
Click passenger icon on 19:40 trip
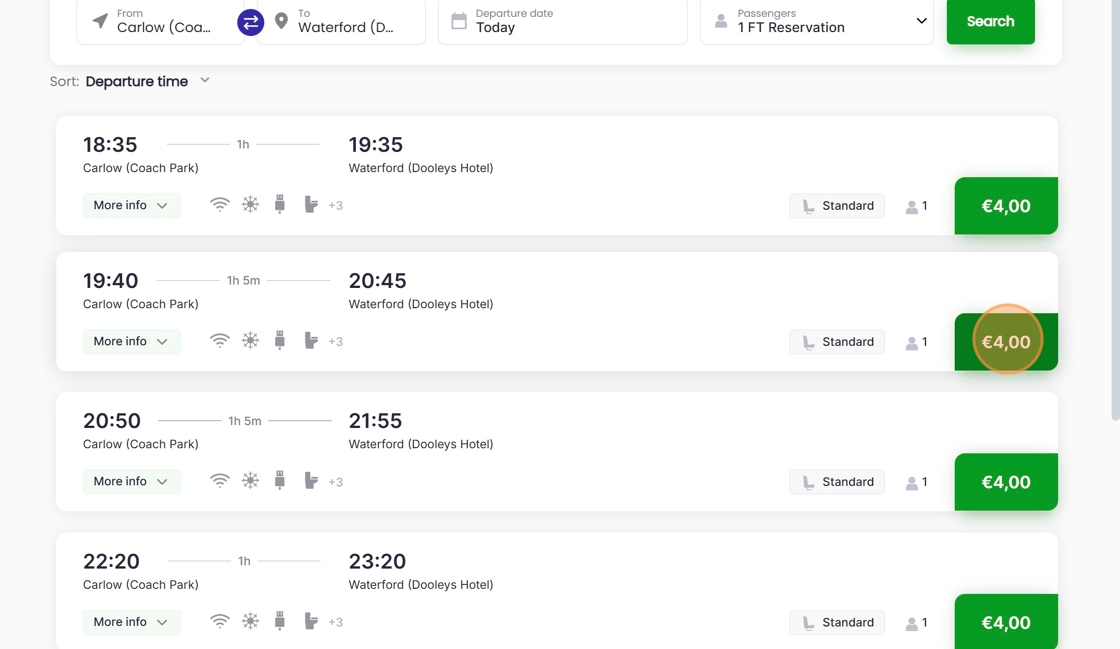click(911, 342)
